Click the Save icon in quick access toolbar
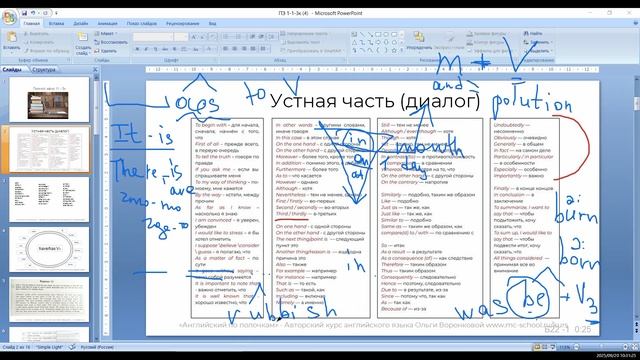 click(x=24, y=13)
